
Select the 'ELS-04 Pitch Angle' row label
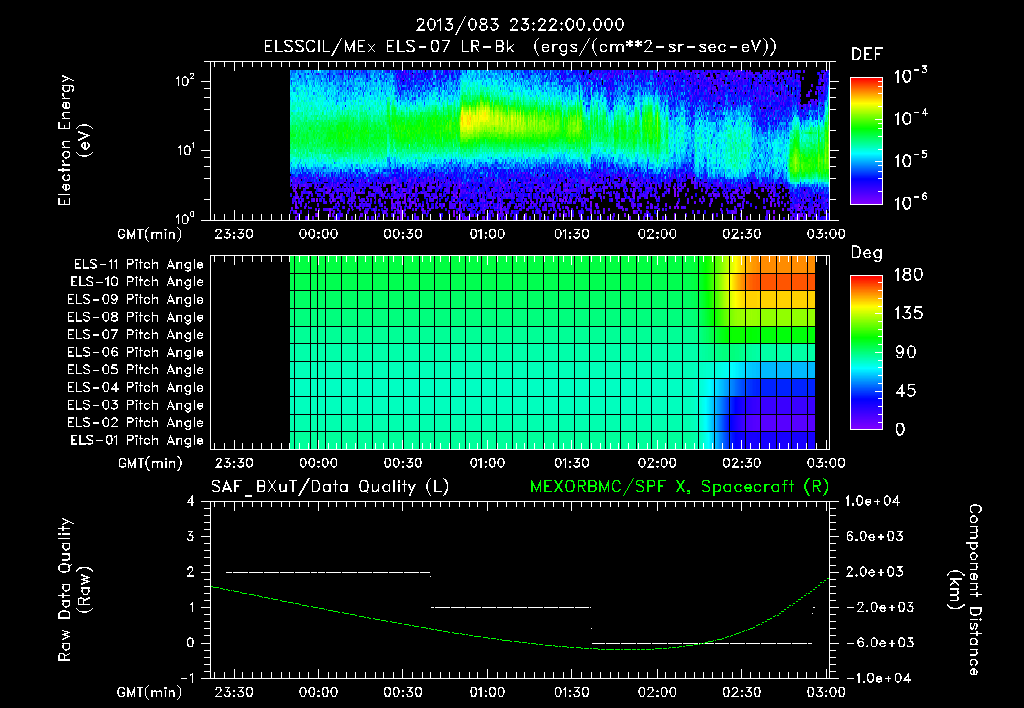[x=136, y=388]
